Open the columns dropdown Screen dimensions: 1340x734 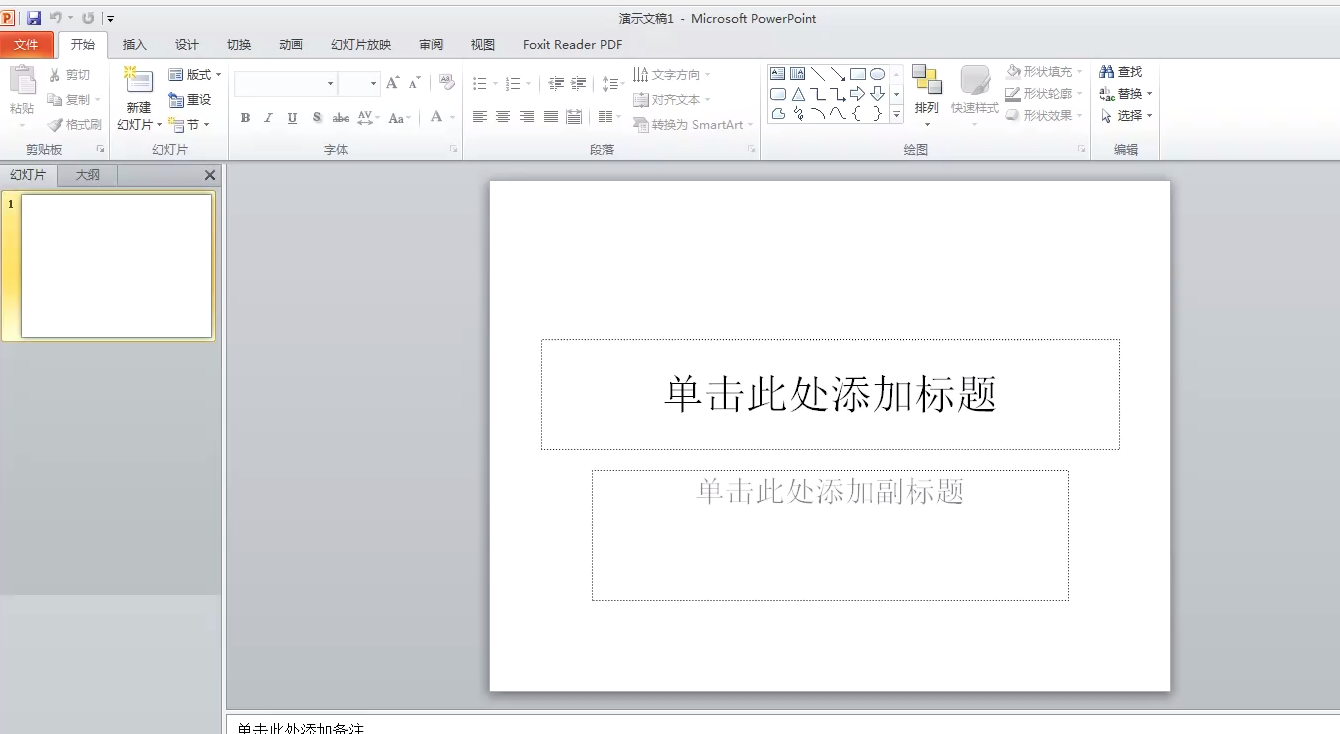coord(608,117)
